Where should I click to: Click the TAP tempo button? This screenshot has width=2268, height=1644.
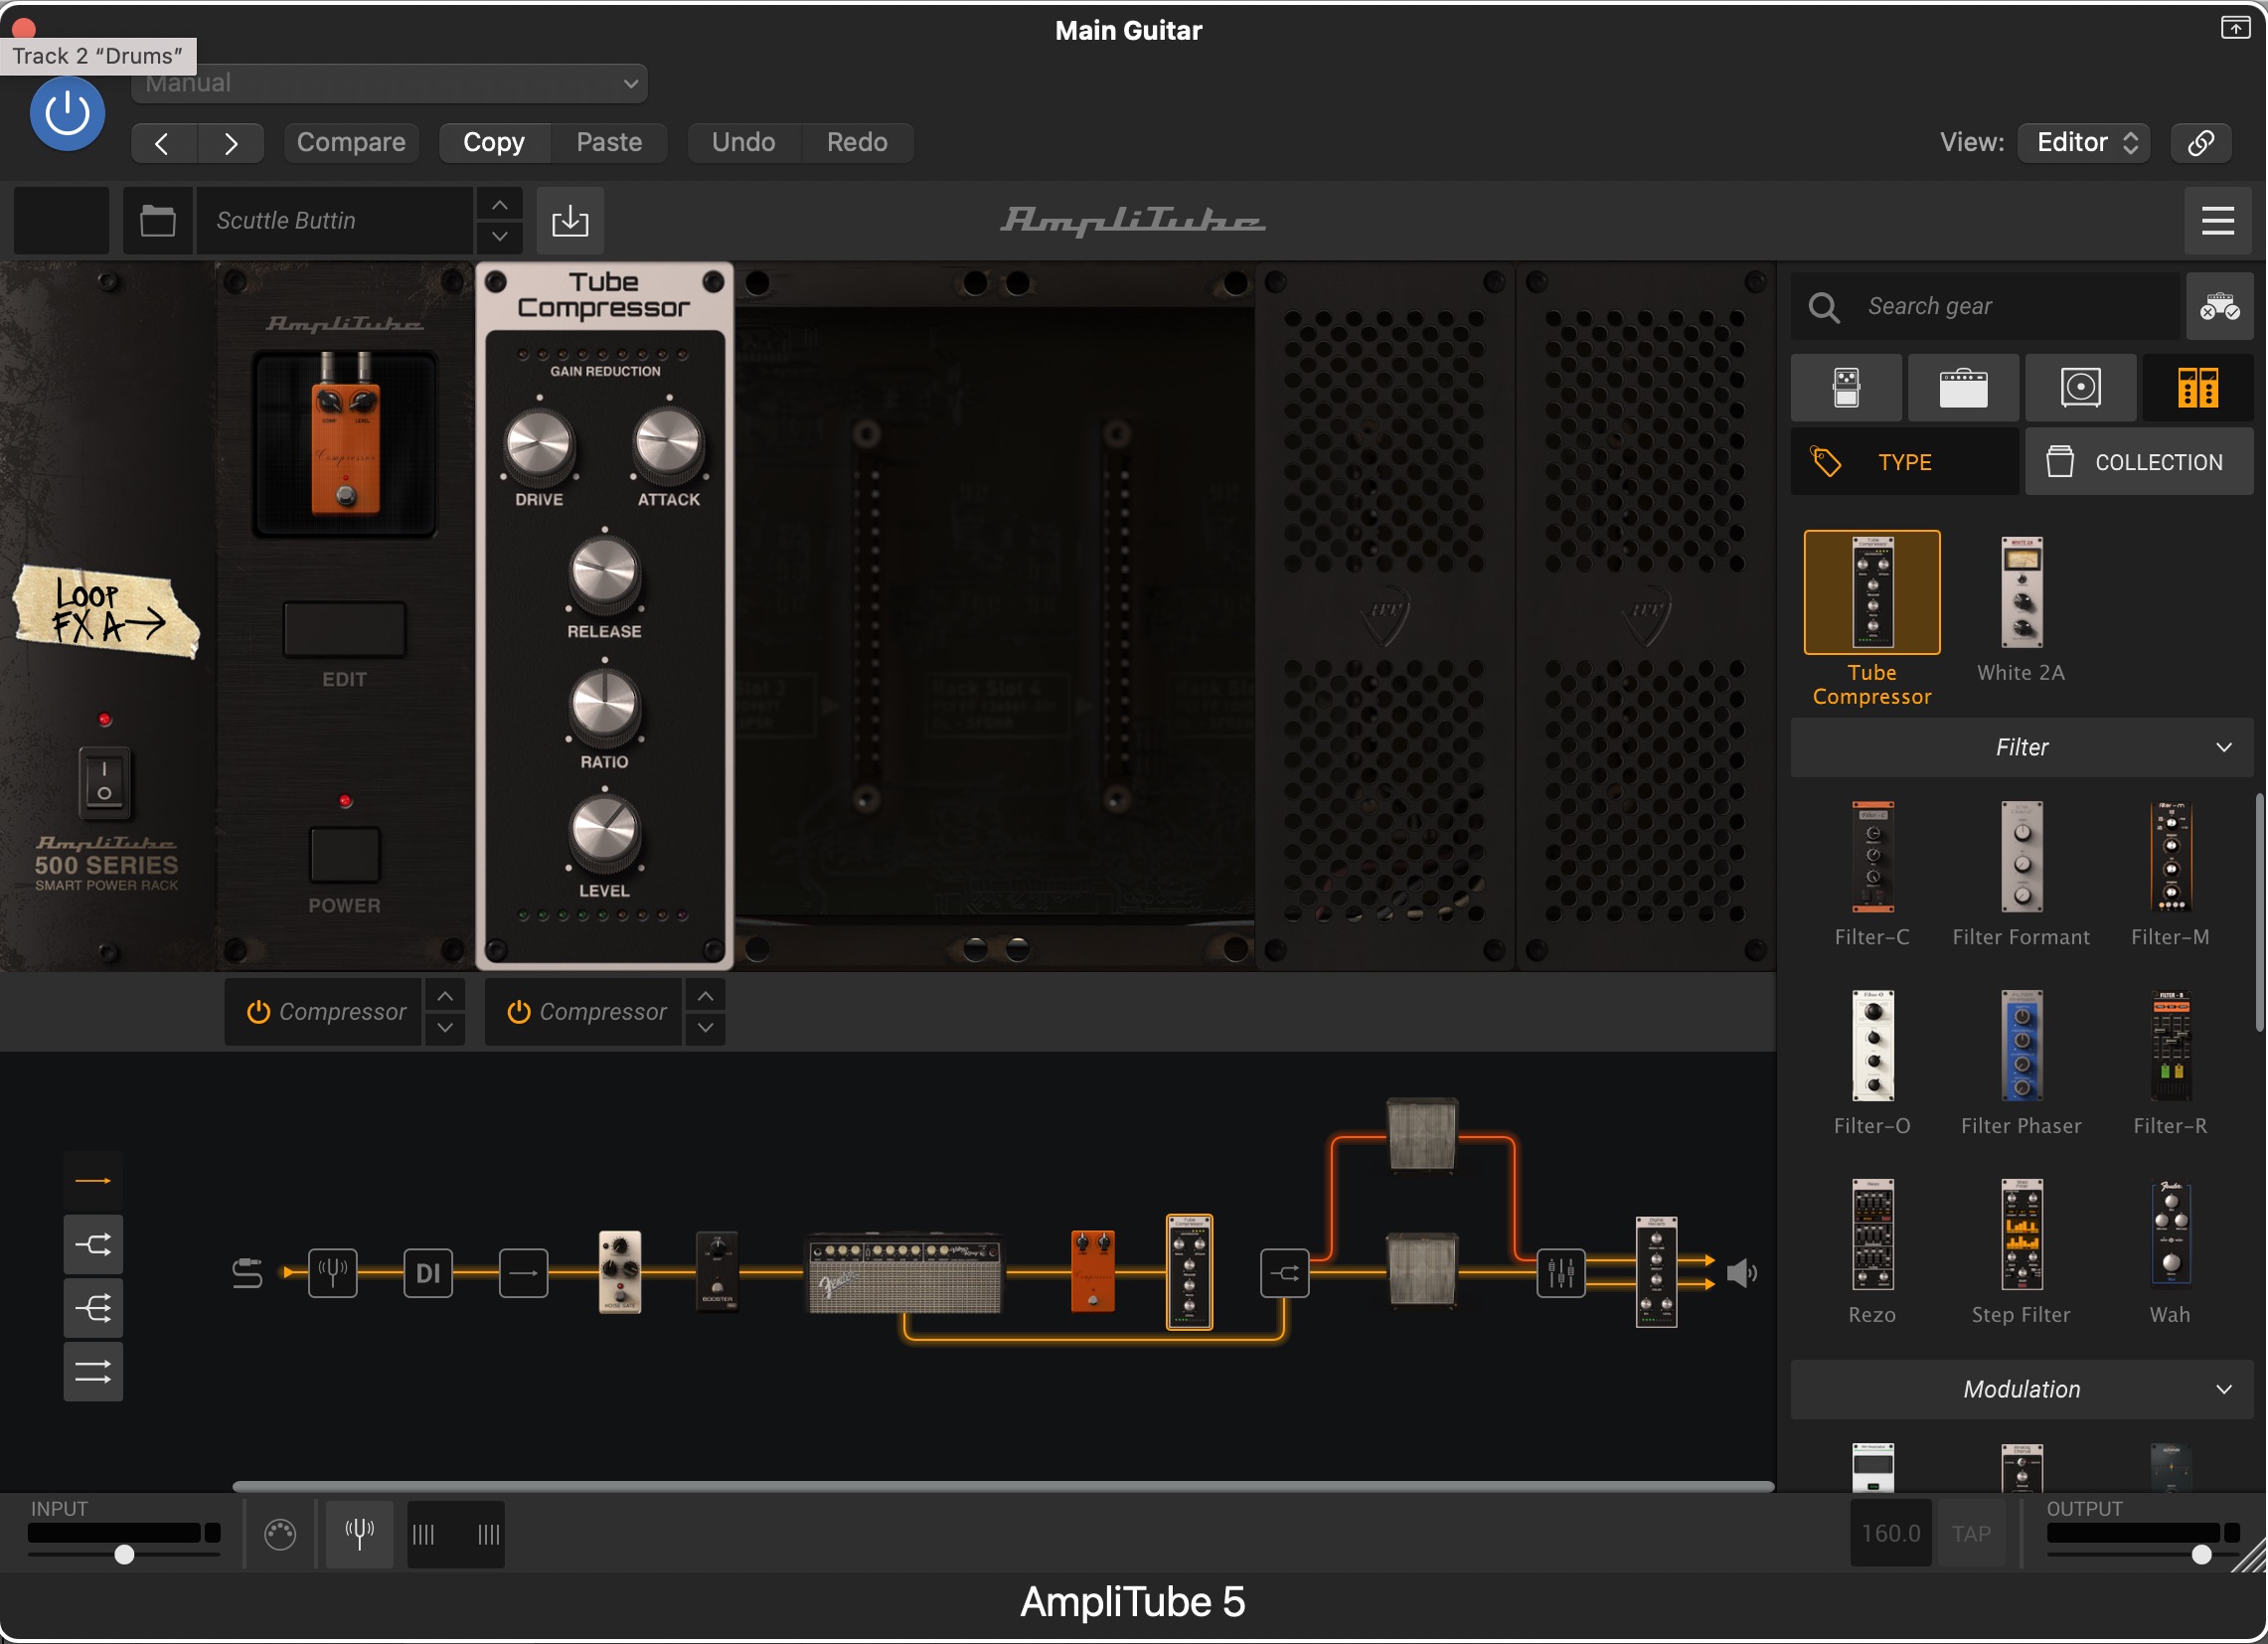(x=1971, y=1534)
